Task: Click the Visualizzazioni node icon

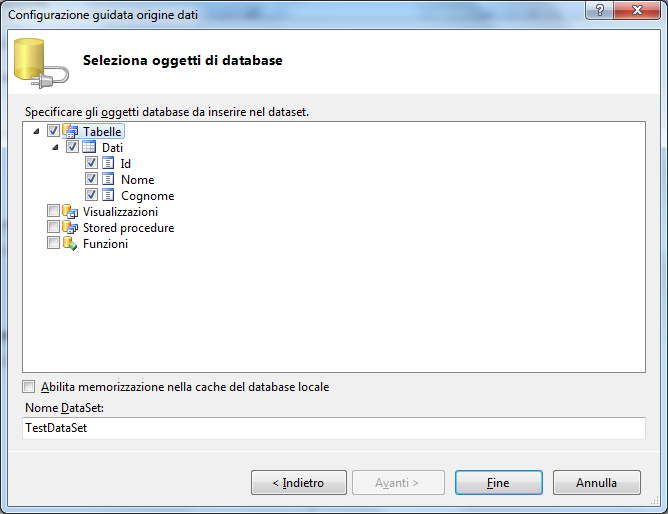Action: (x=70, y=211)
